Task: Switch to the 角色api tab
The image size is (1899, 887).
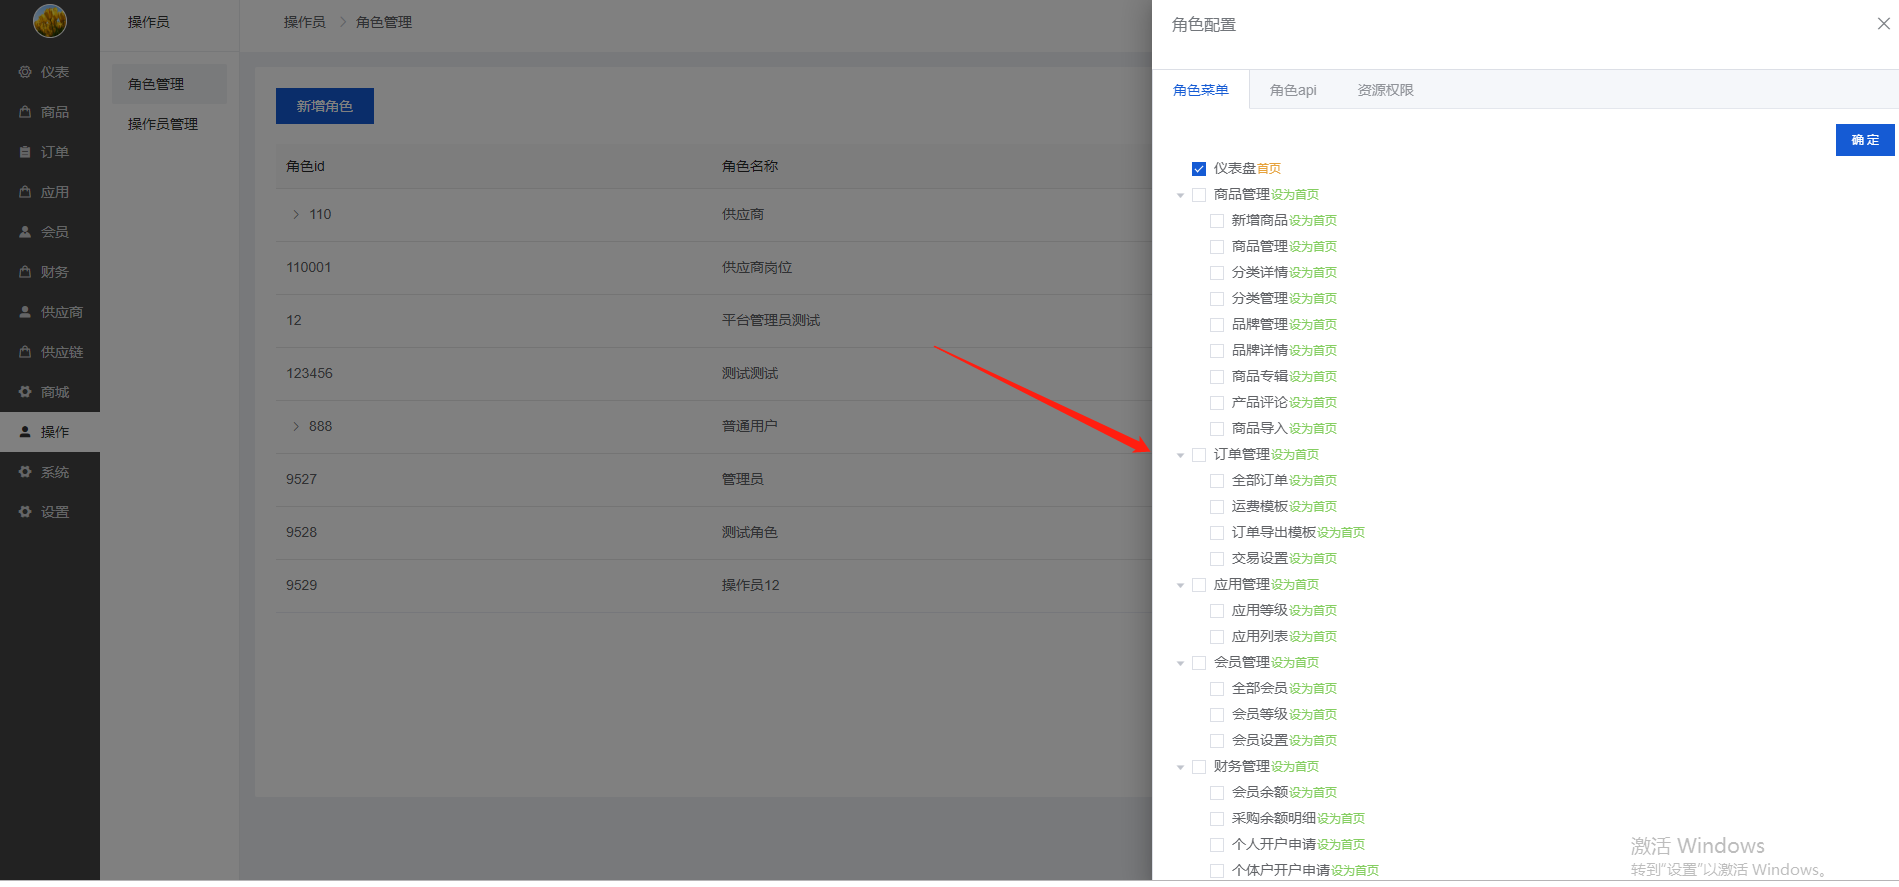Action: click(1292, 90)
